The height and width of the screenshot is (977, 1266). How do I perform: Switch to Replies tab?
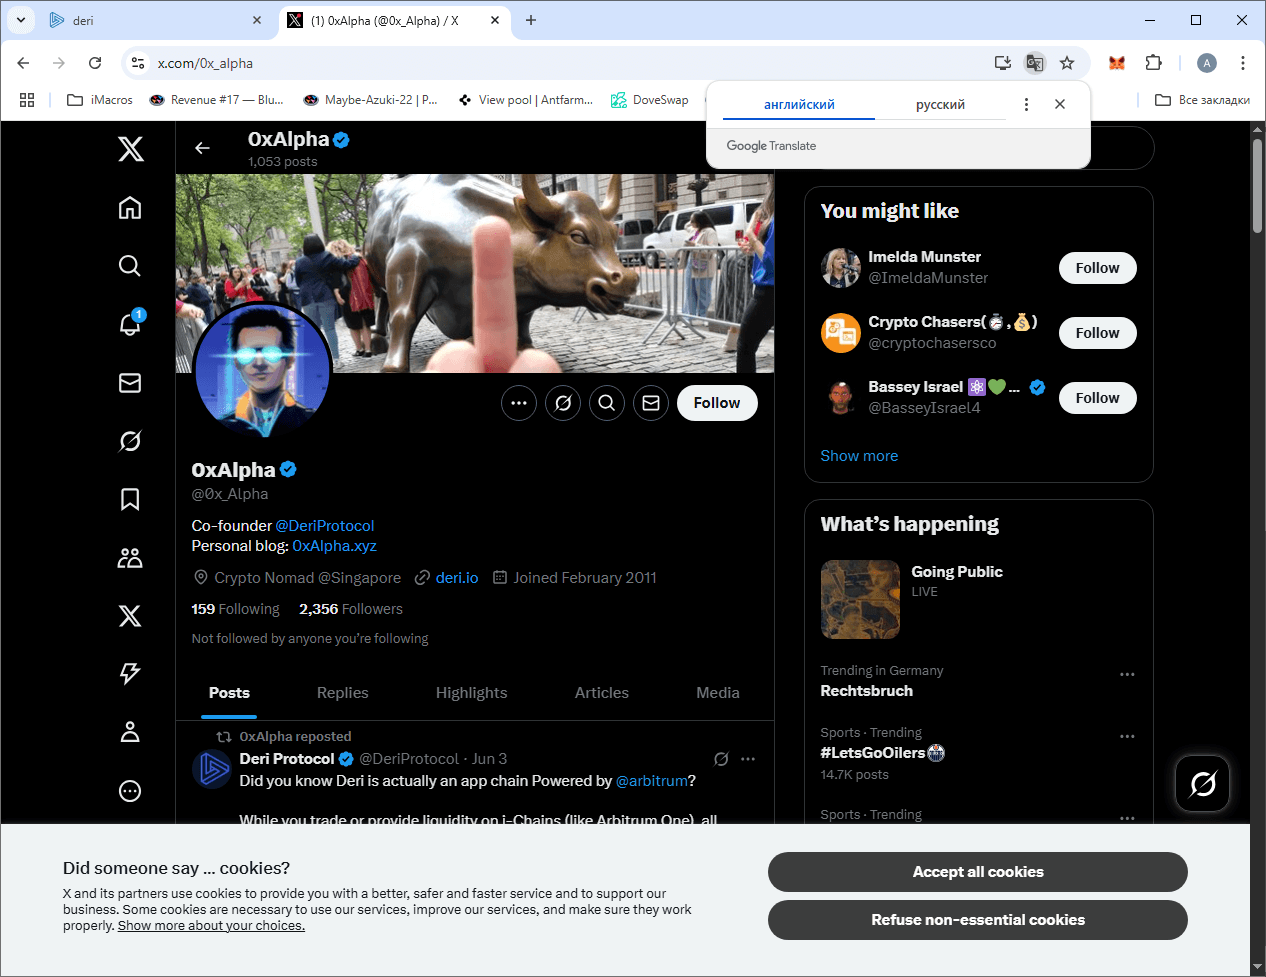pos(342,693)
